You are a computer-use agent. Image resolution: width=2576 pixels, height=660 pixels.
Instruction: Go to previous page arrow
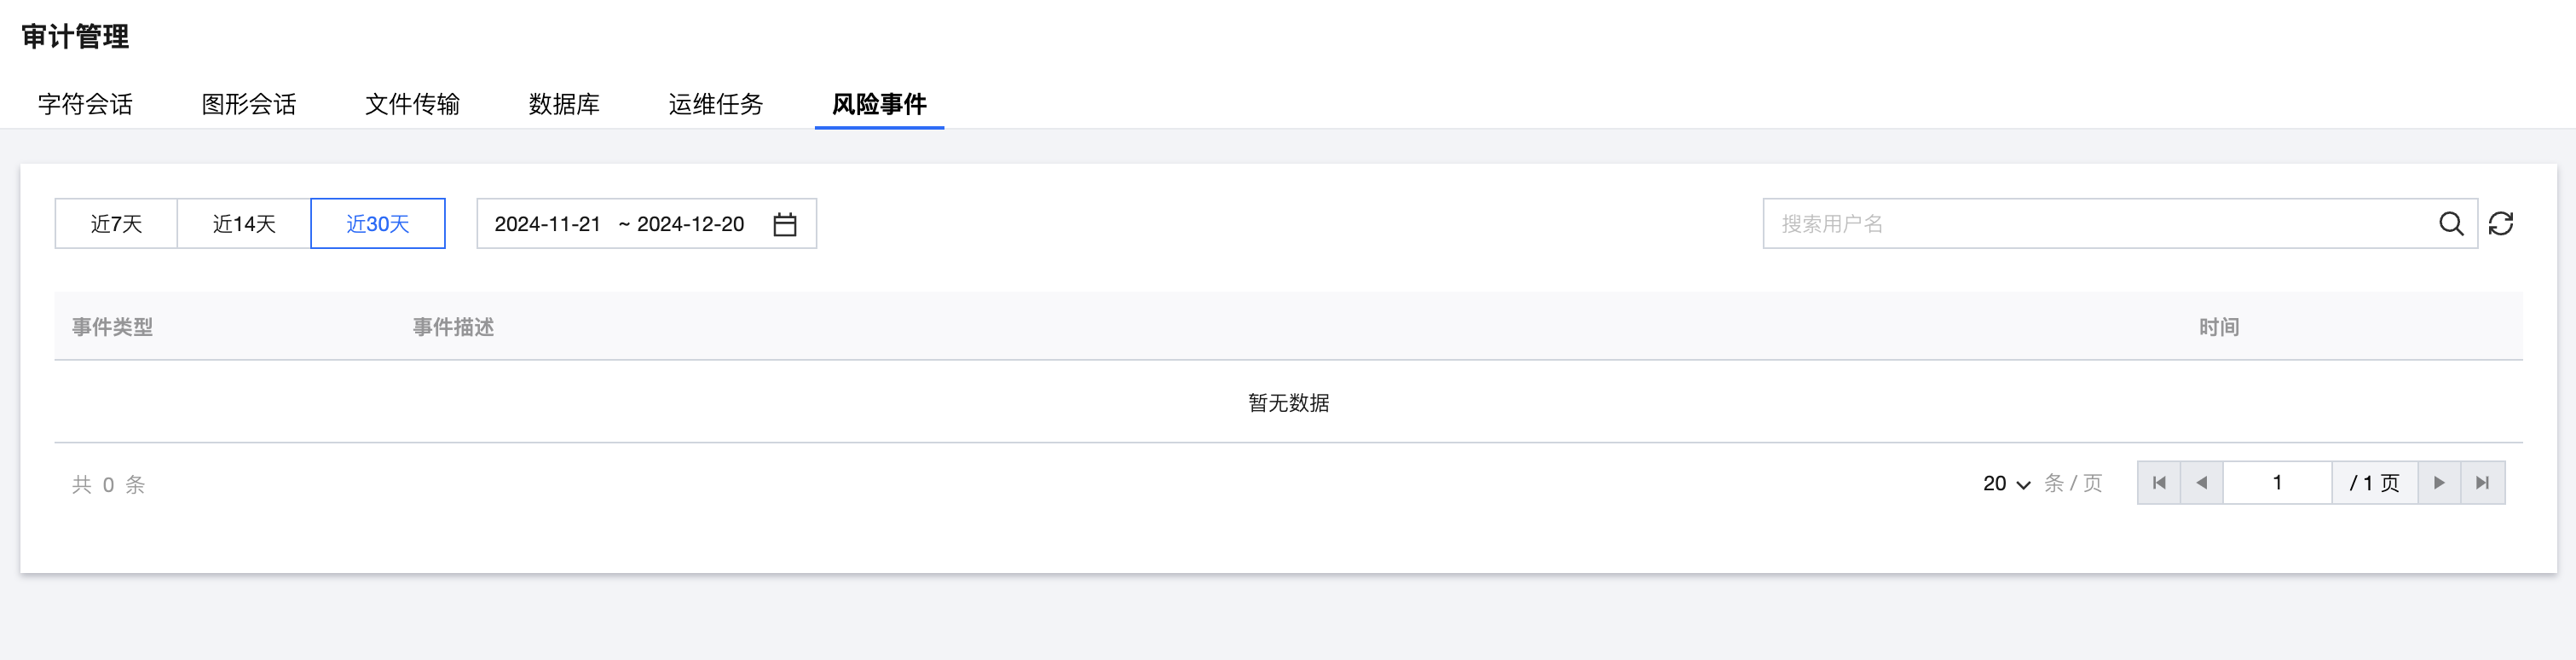pos(2201,483)
